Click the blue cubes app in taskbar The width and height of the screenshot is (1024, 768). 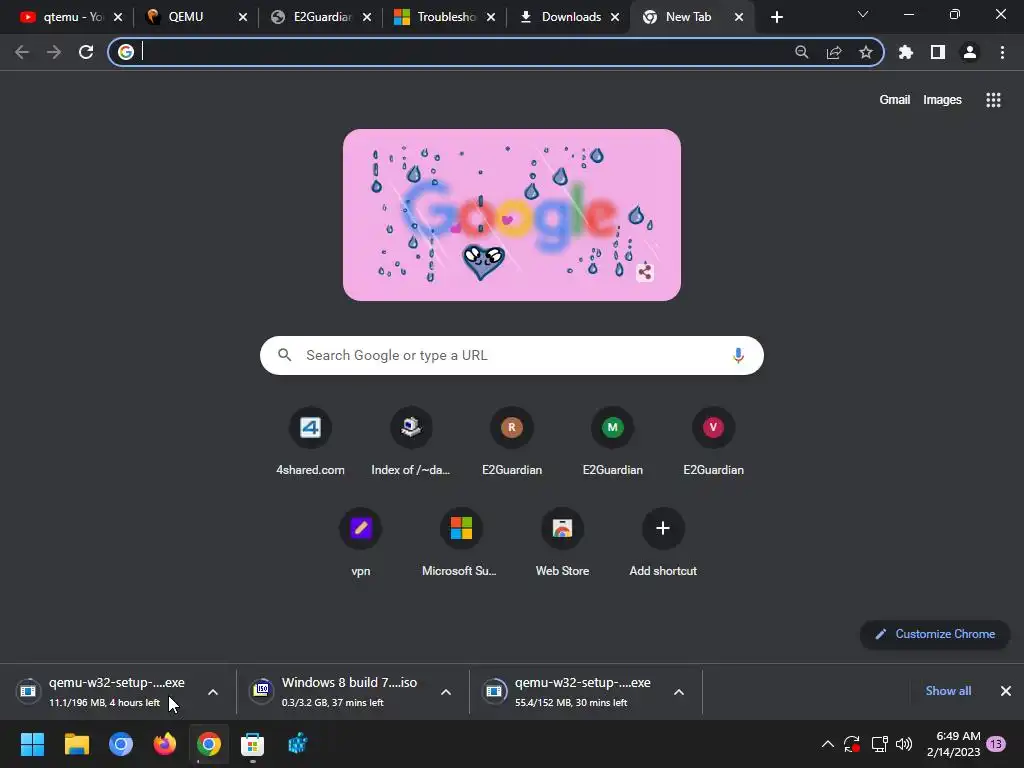coord(298,744)
